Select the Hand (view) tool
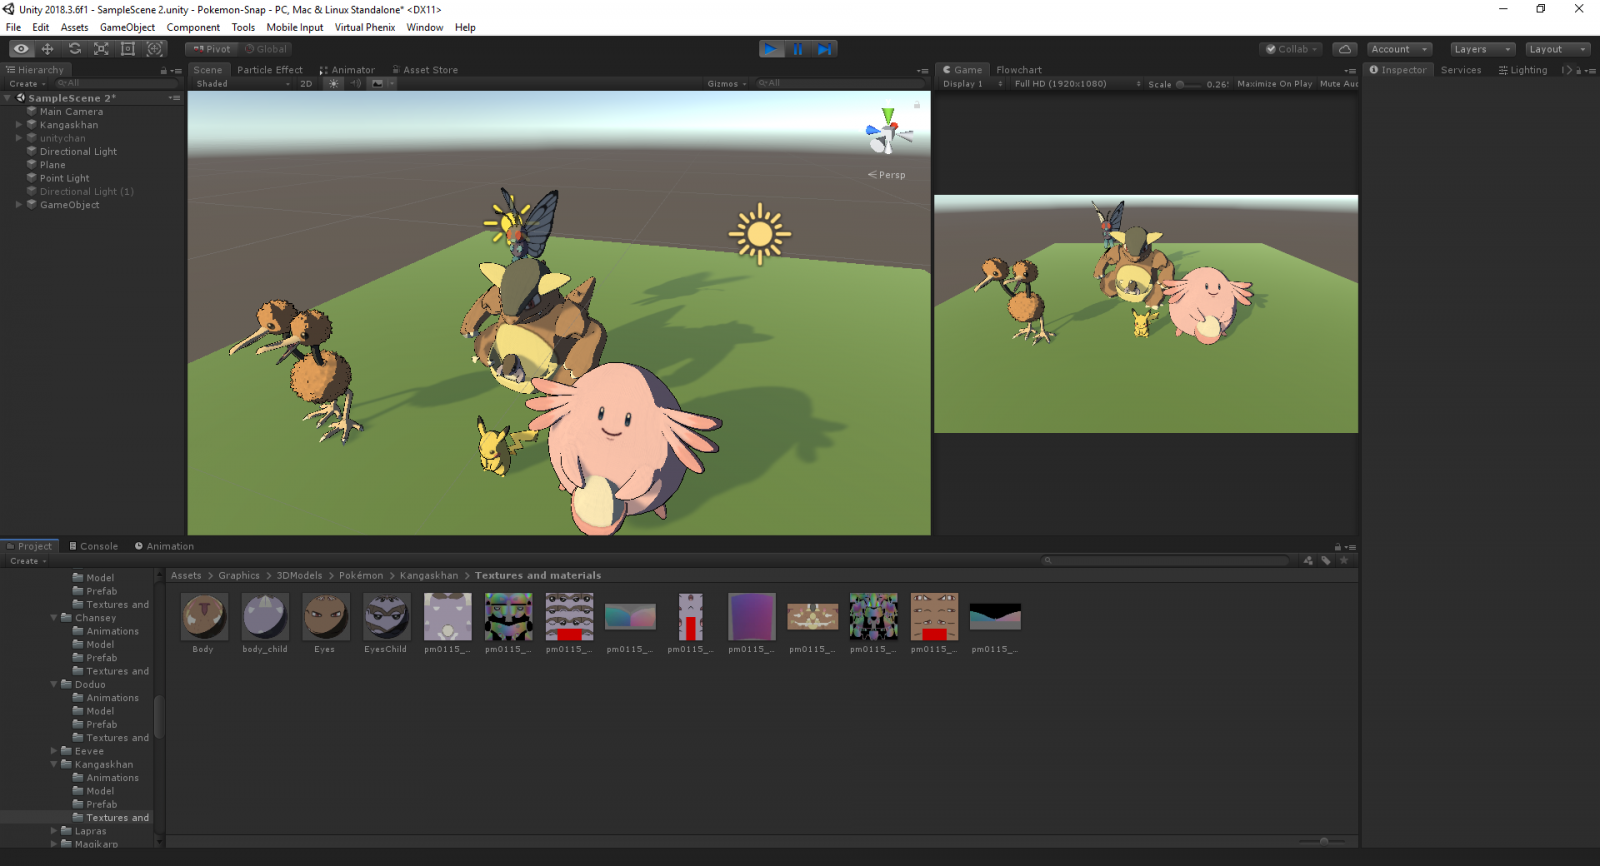 (21, 49)
